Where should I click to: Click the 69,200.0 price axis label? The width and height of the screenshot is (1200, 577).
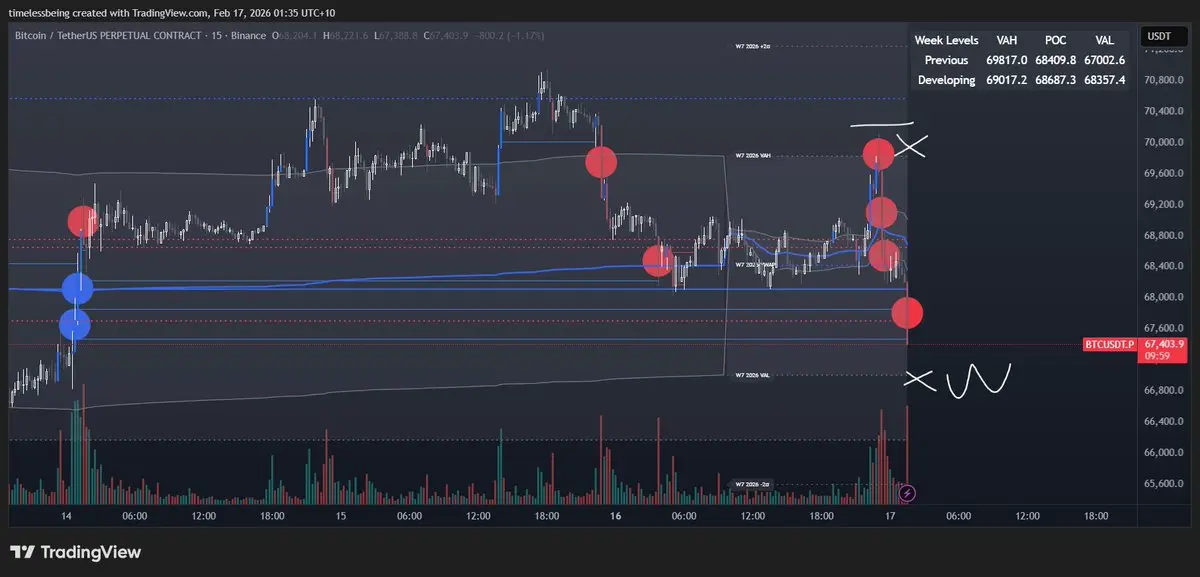coord(1164,204)
